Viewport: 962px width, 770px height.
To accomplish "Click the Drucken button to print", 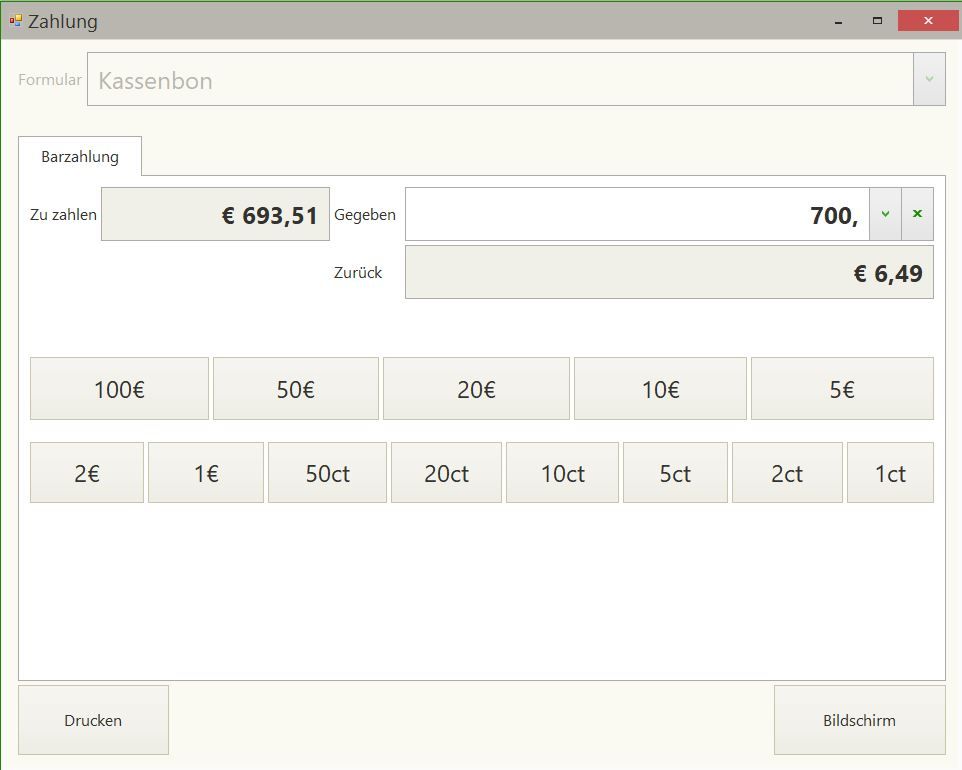I will [93, 720].
